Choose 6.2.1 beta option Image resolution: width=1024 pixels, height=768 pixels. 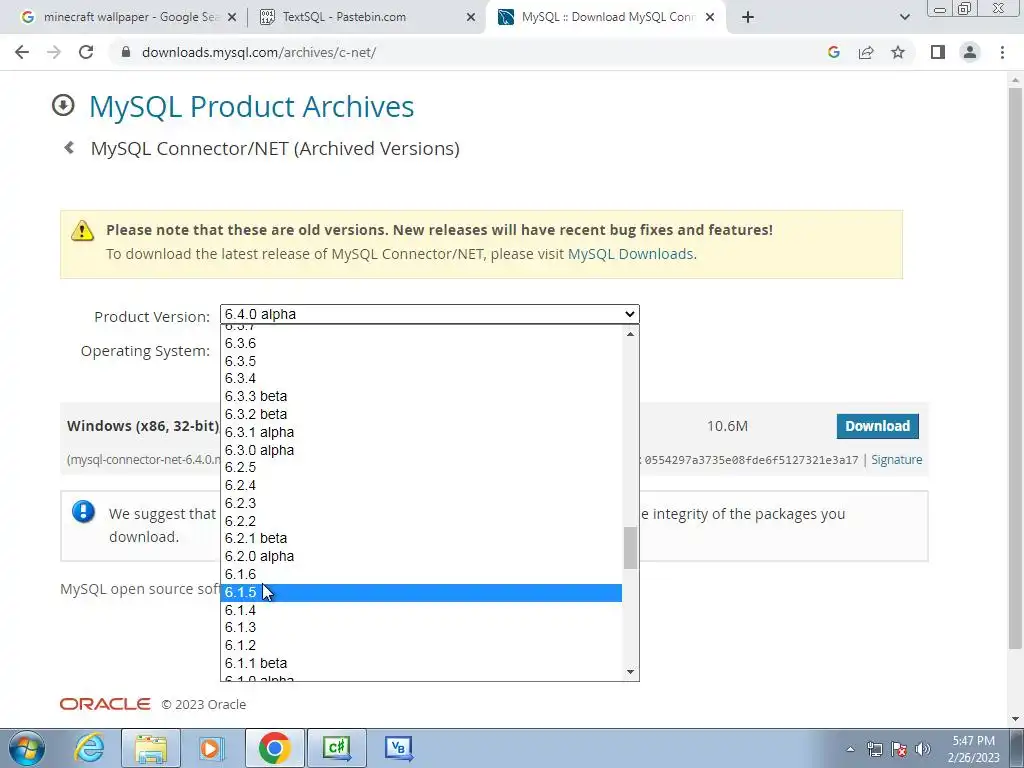(x=421, y=538)
